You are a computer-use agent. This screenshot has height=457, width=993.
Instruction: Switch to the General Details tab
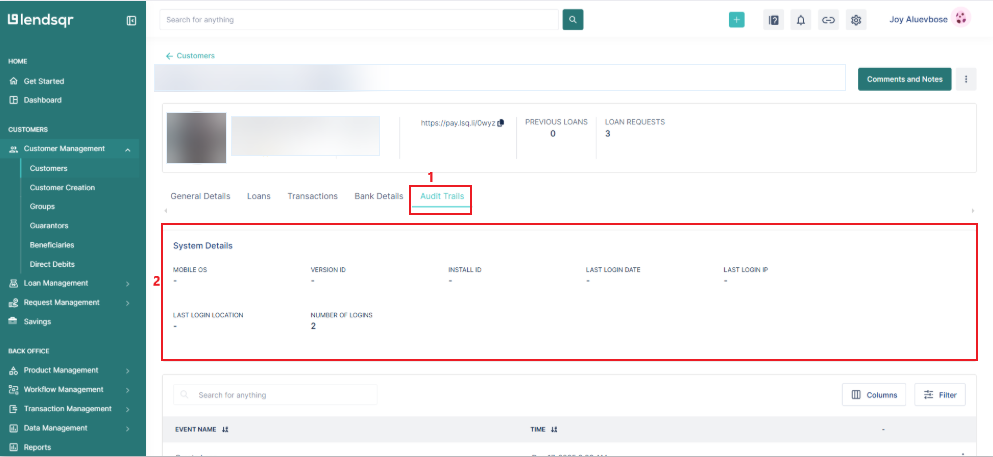[200, 196]
